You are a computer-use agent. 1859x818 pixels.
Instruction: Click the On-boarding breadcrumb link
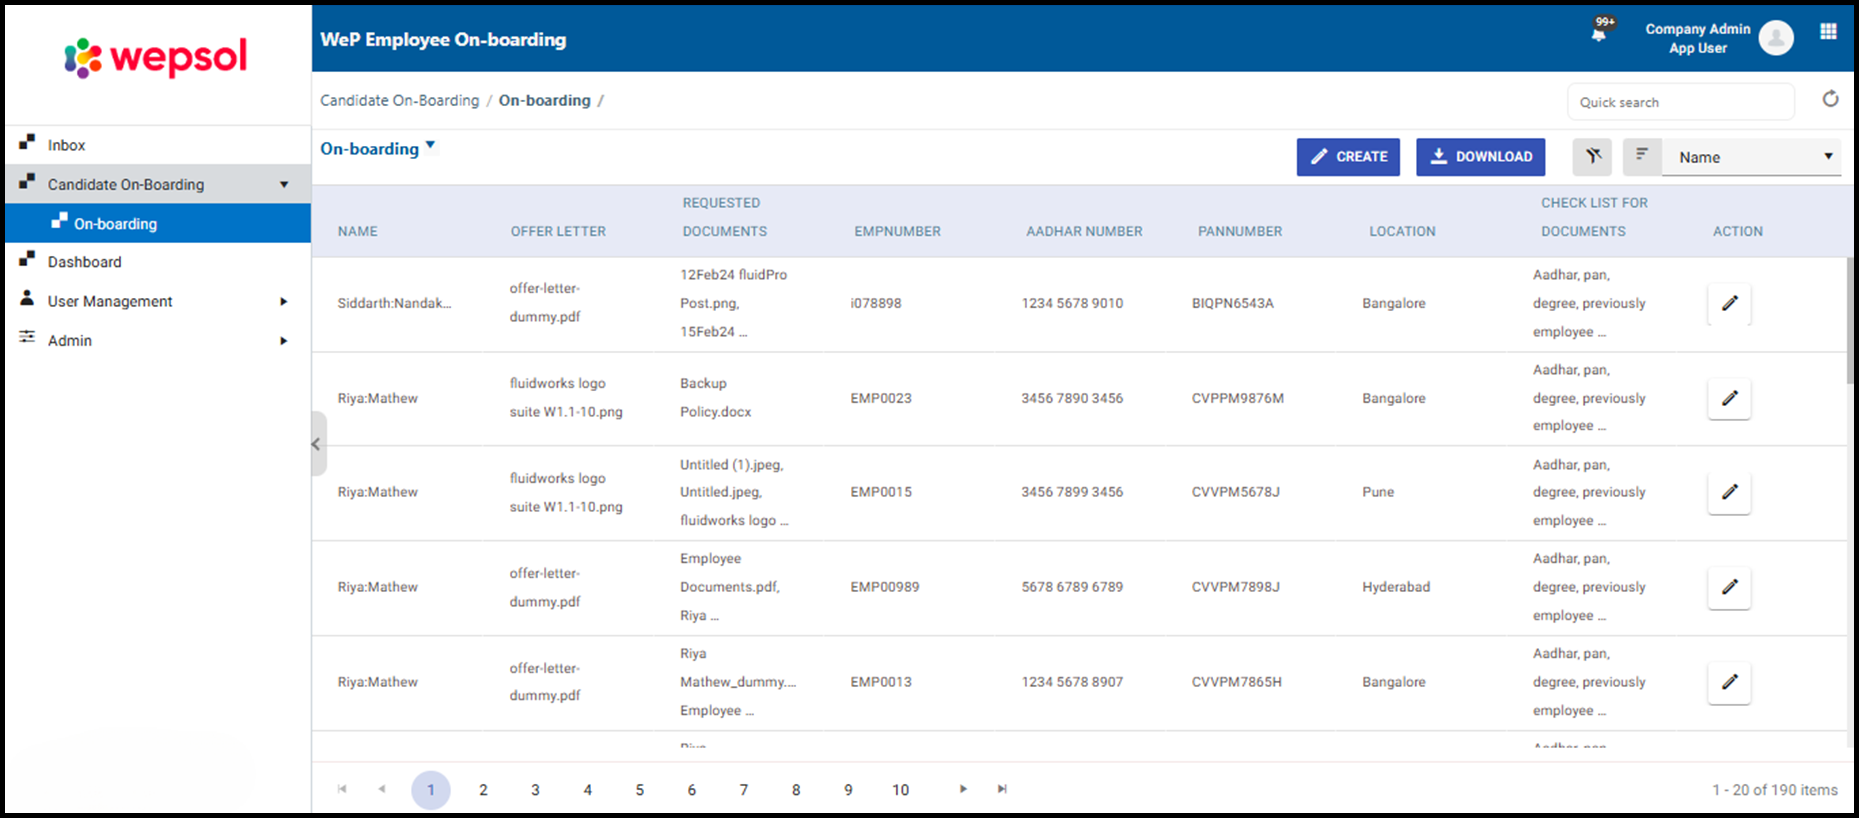(x=545, y=100)
